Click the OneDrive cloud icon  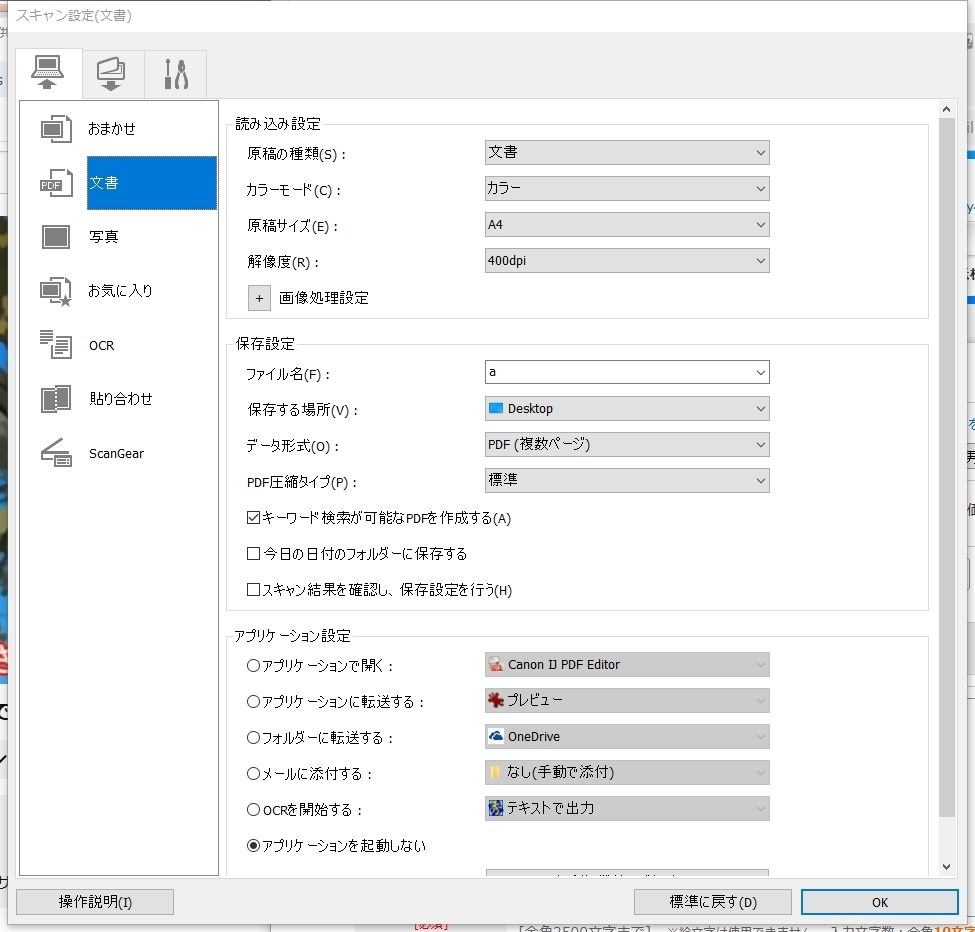click(496, 737)
